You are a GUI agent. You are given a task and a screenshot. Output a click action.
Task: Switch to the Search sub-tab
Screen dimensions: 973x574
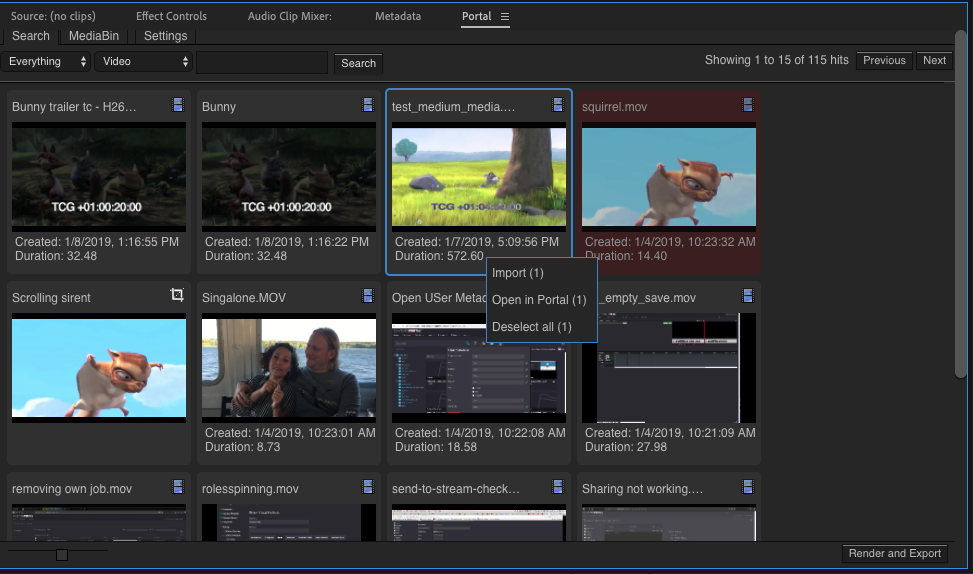[30, 36]
